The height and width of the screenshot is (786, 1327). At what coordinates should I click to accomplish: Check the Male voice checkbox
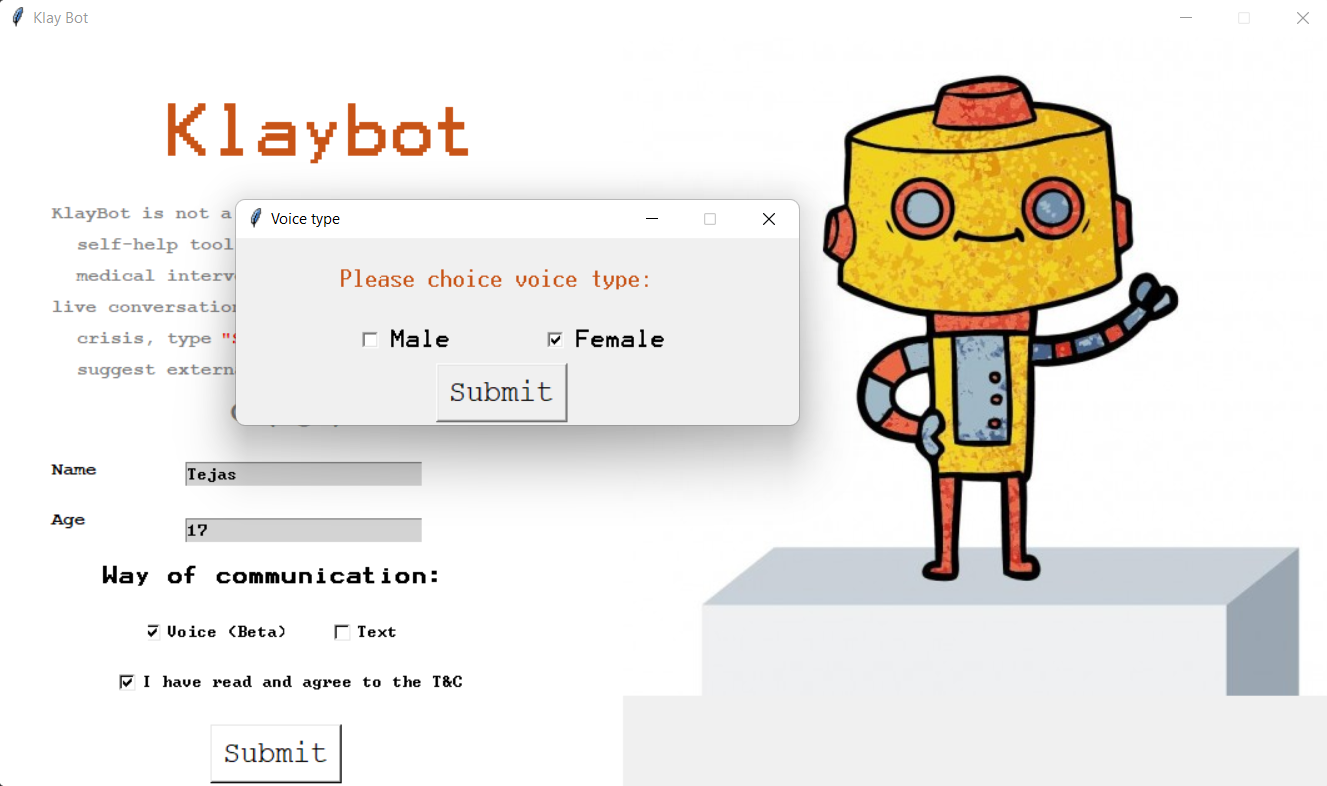point(370,339)
